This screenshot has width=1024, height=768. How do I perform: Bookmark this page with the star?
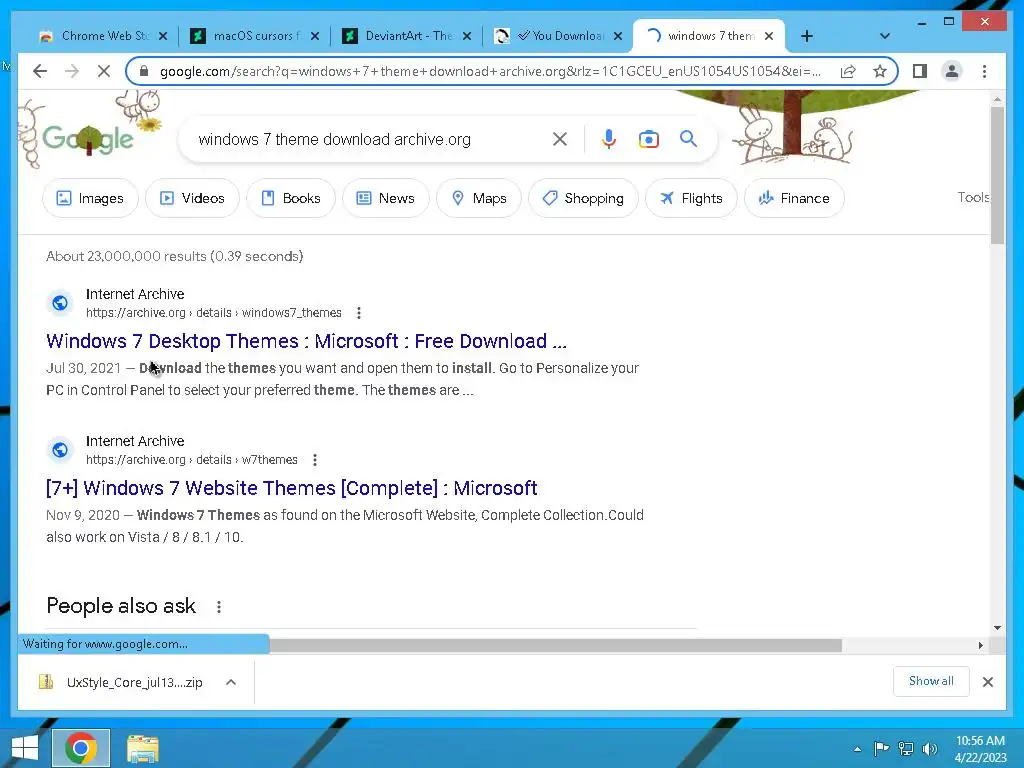coord(880,71)
